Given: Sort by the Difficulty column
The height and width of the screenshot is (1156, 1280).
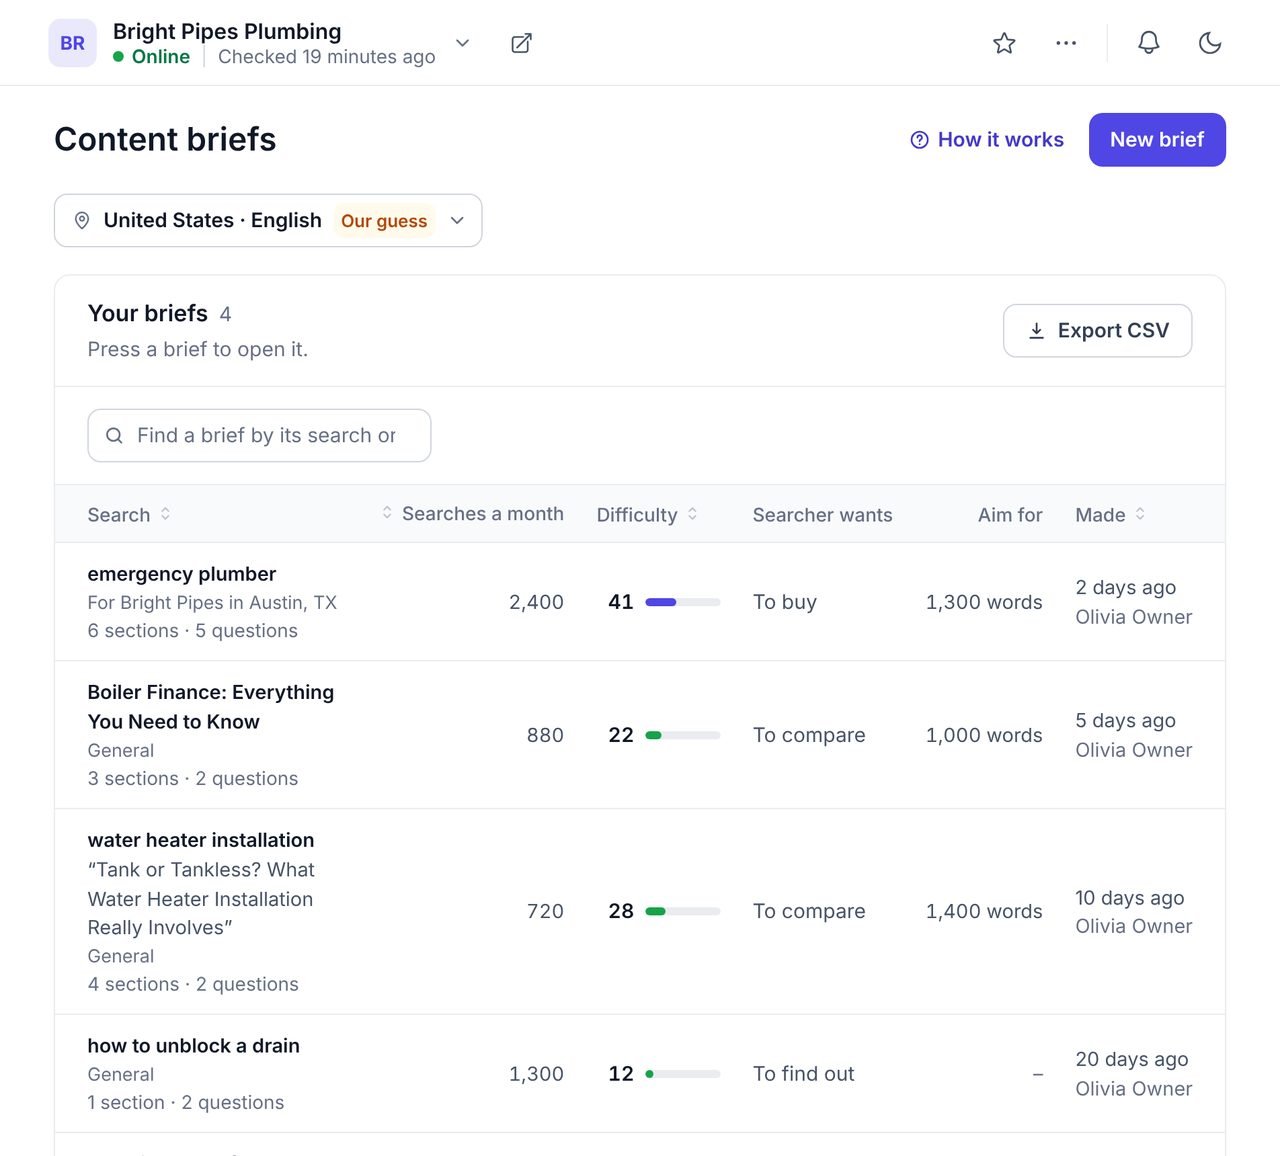Looking at the screenshot, I should tap(647, 514).
